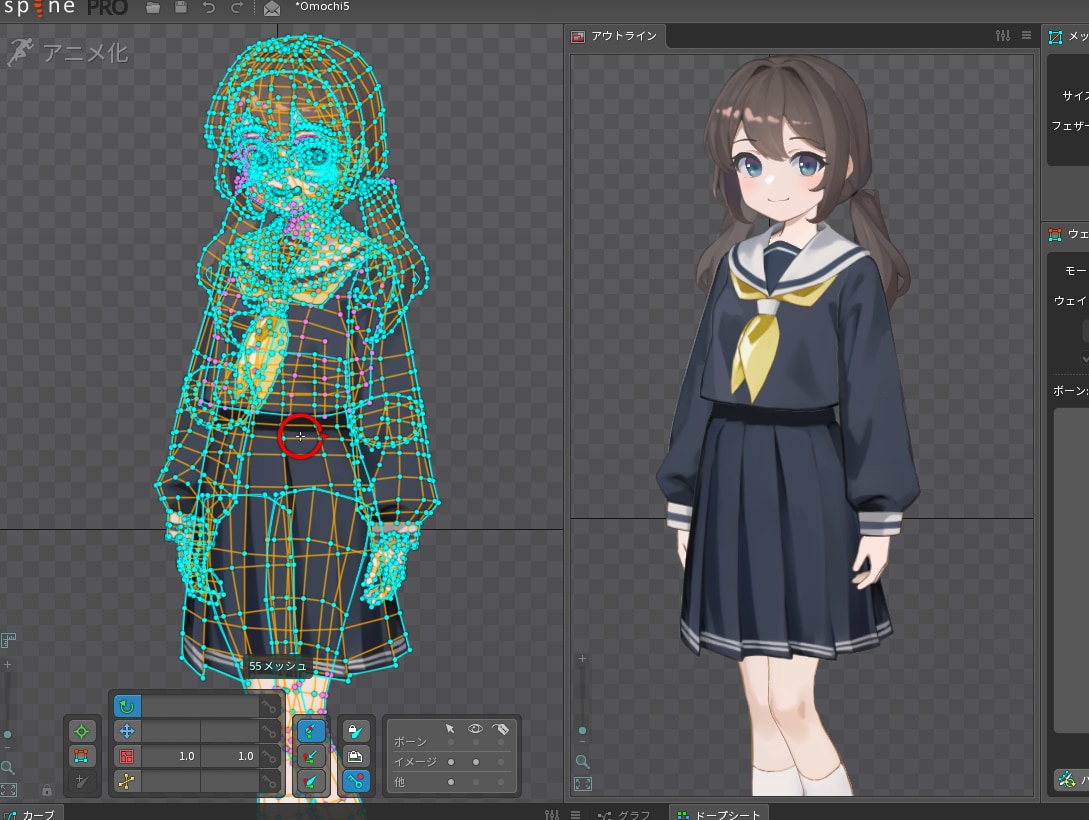
Task: Toggle イメージ selectable dot
Action: (451, 762)
